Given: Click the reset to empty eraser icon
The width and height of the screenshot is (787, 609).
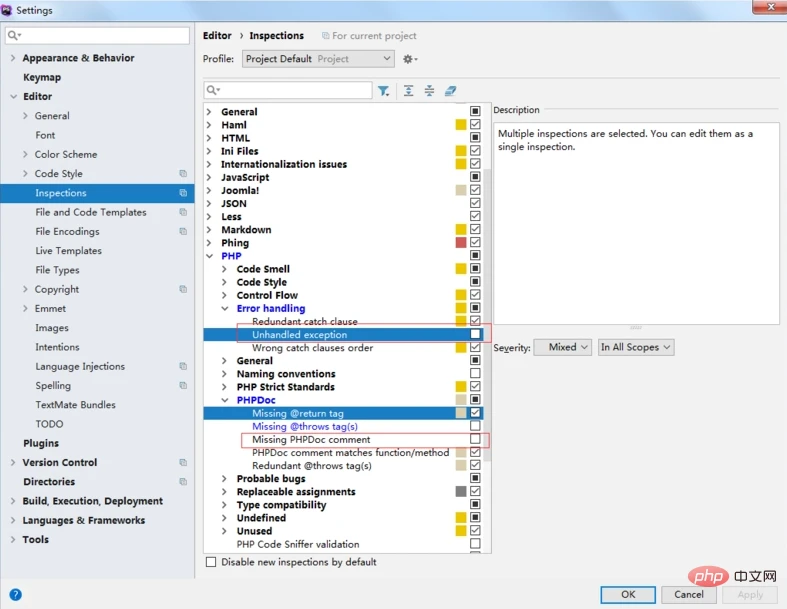Looking at the screenshot, I should [451, 91].
